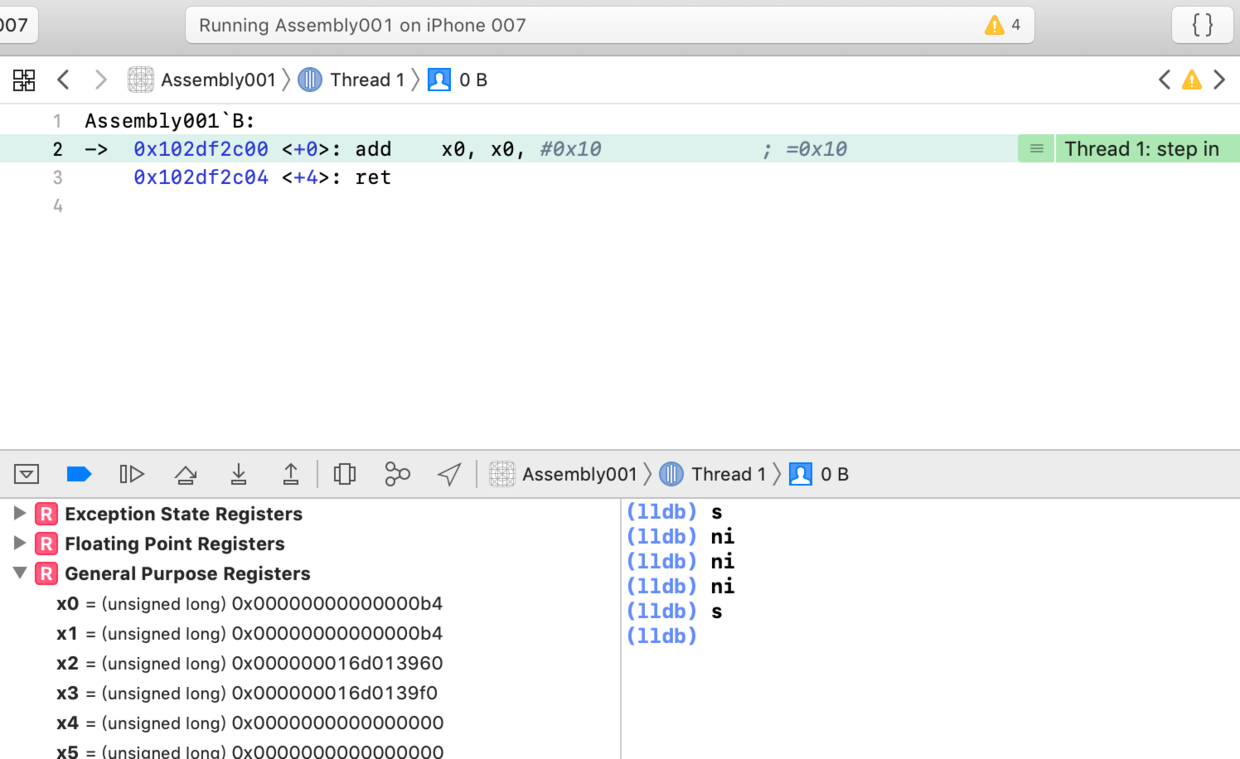
Task: Jump to the previous issue
Action: pos(1164,80)
